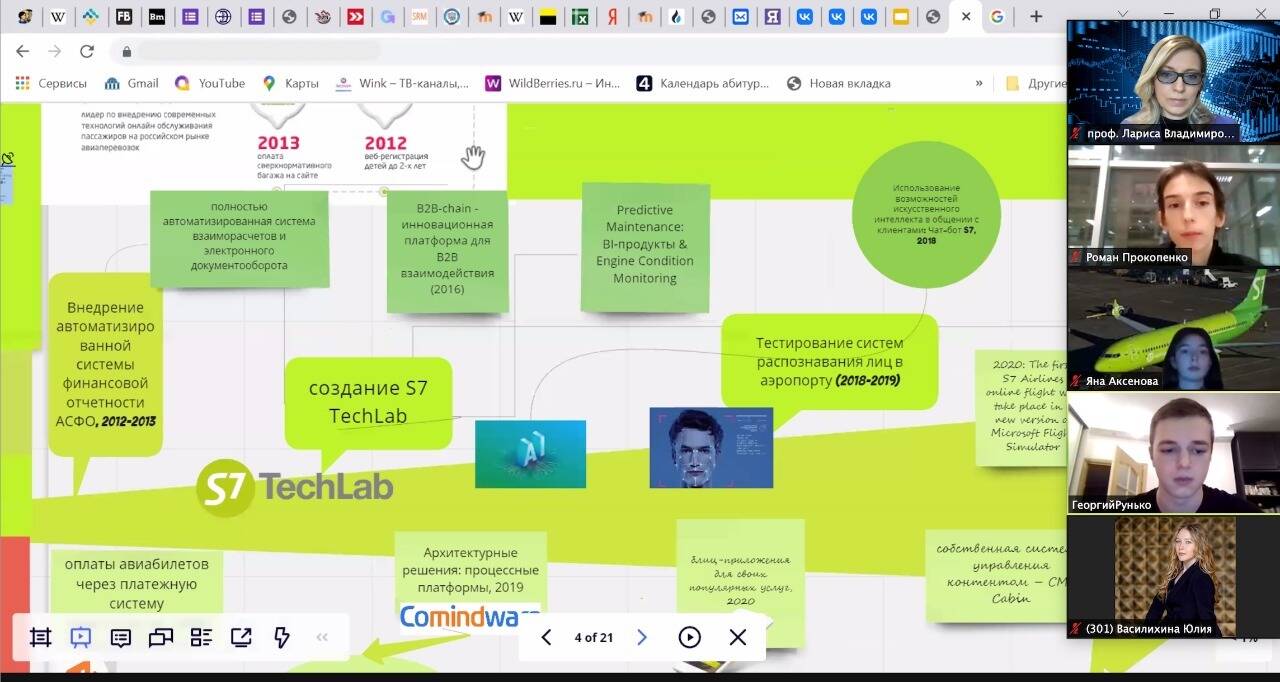Click the export/share board icon
This screenshot has width=1280, height=682.
tap(241, 637)
